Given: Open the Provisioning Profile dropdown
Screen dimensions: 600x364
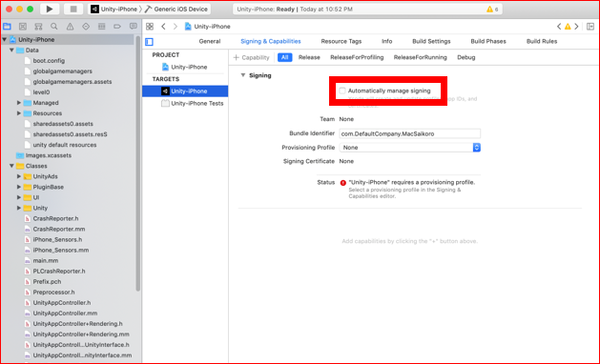Looking at the screenshot, I should pyautogui.click(x=410, y=147).
